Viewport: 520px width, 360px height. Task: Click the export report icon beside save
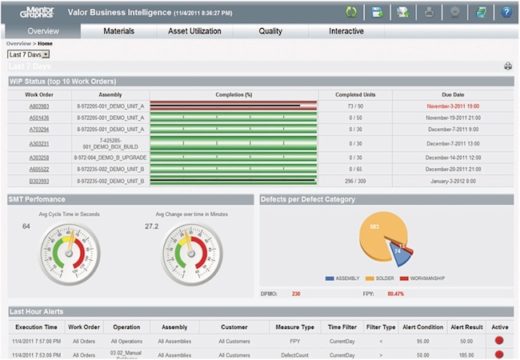click(x=403, y=12)
